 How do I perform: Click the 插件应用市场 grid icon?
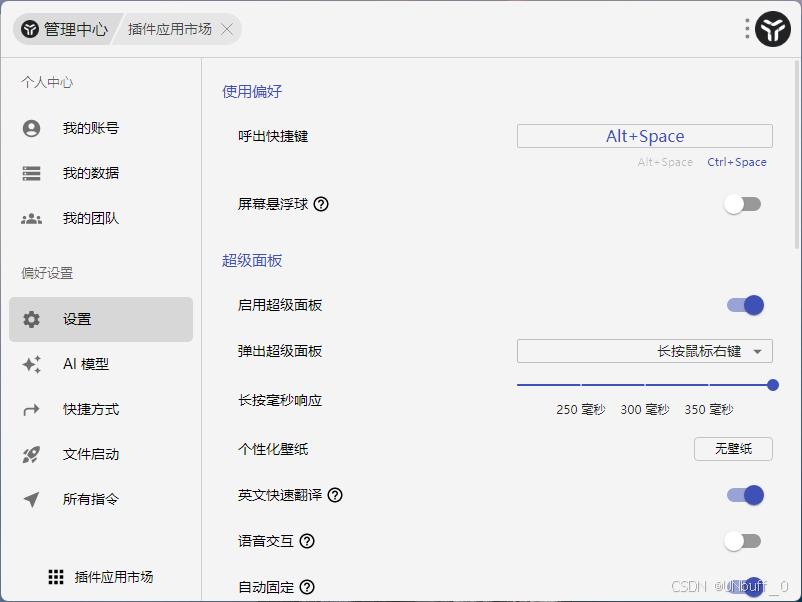[x=56, y=577]
